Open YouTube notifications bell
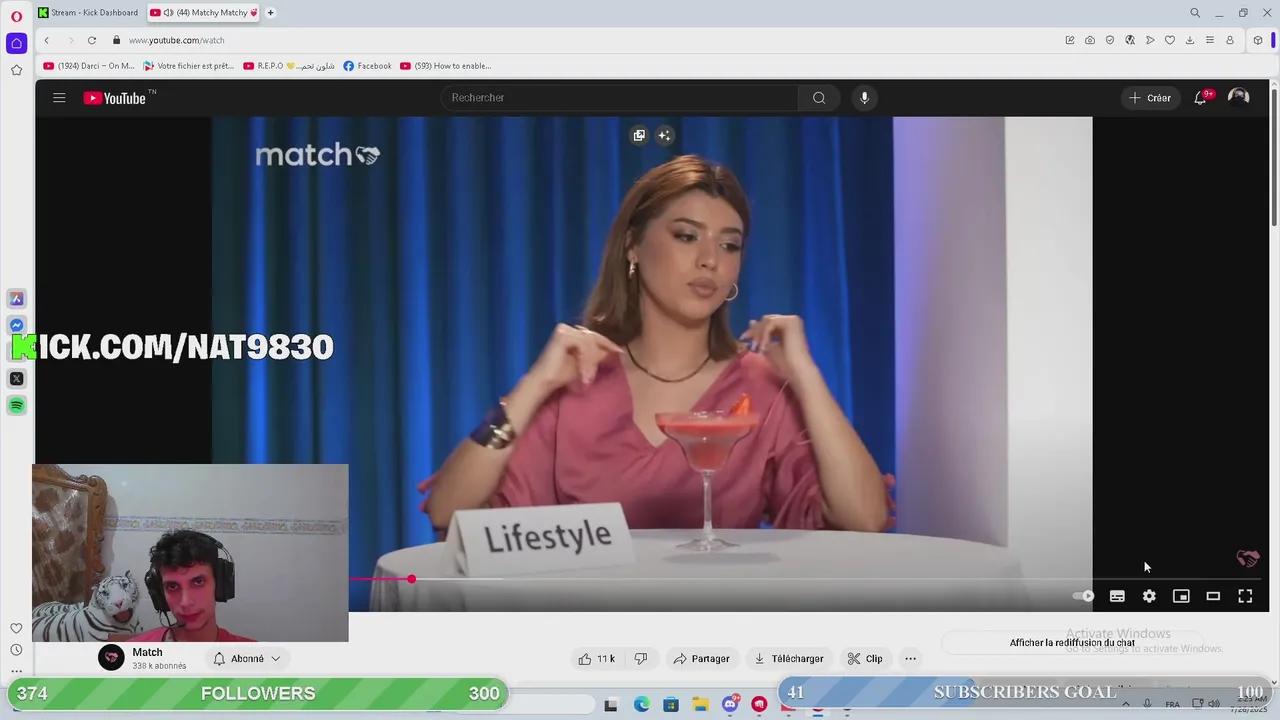Viewport: 1280px width, 720px height. point(1200,98)
